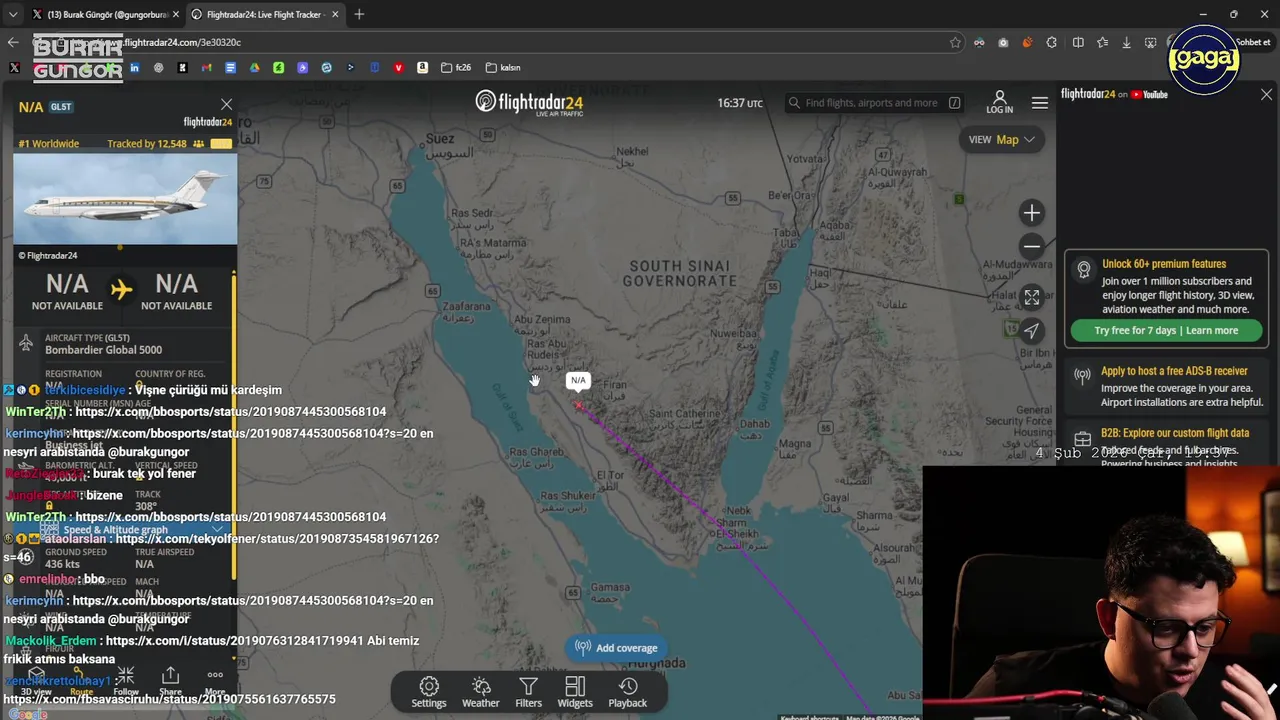
Task: Open the fc26 bookmarks folder
Action: 455,68
